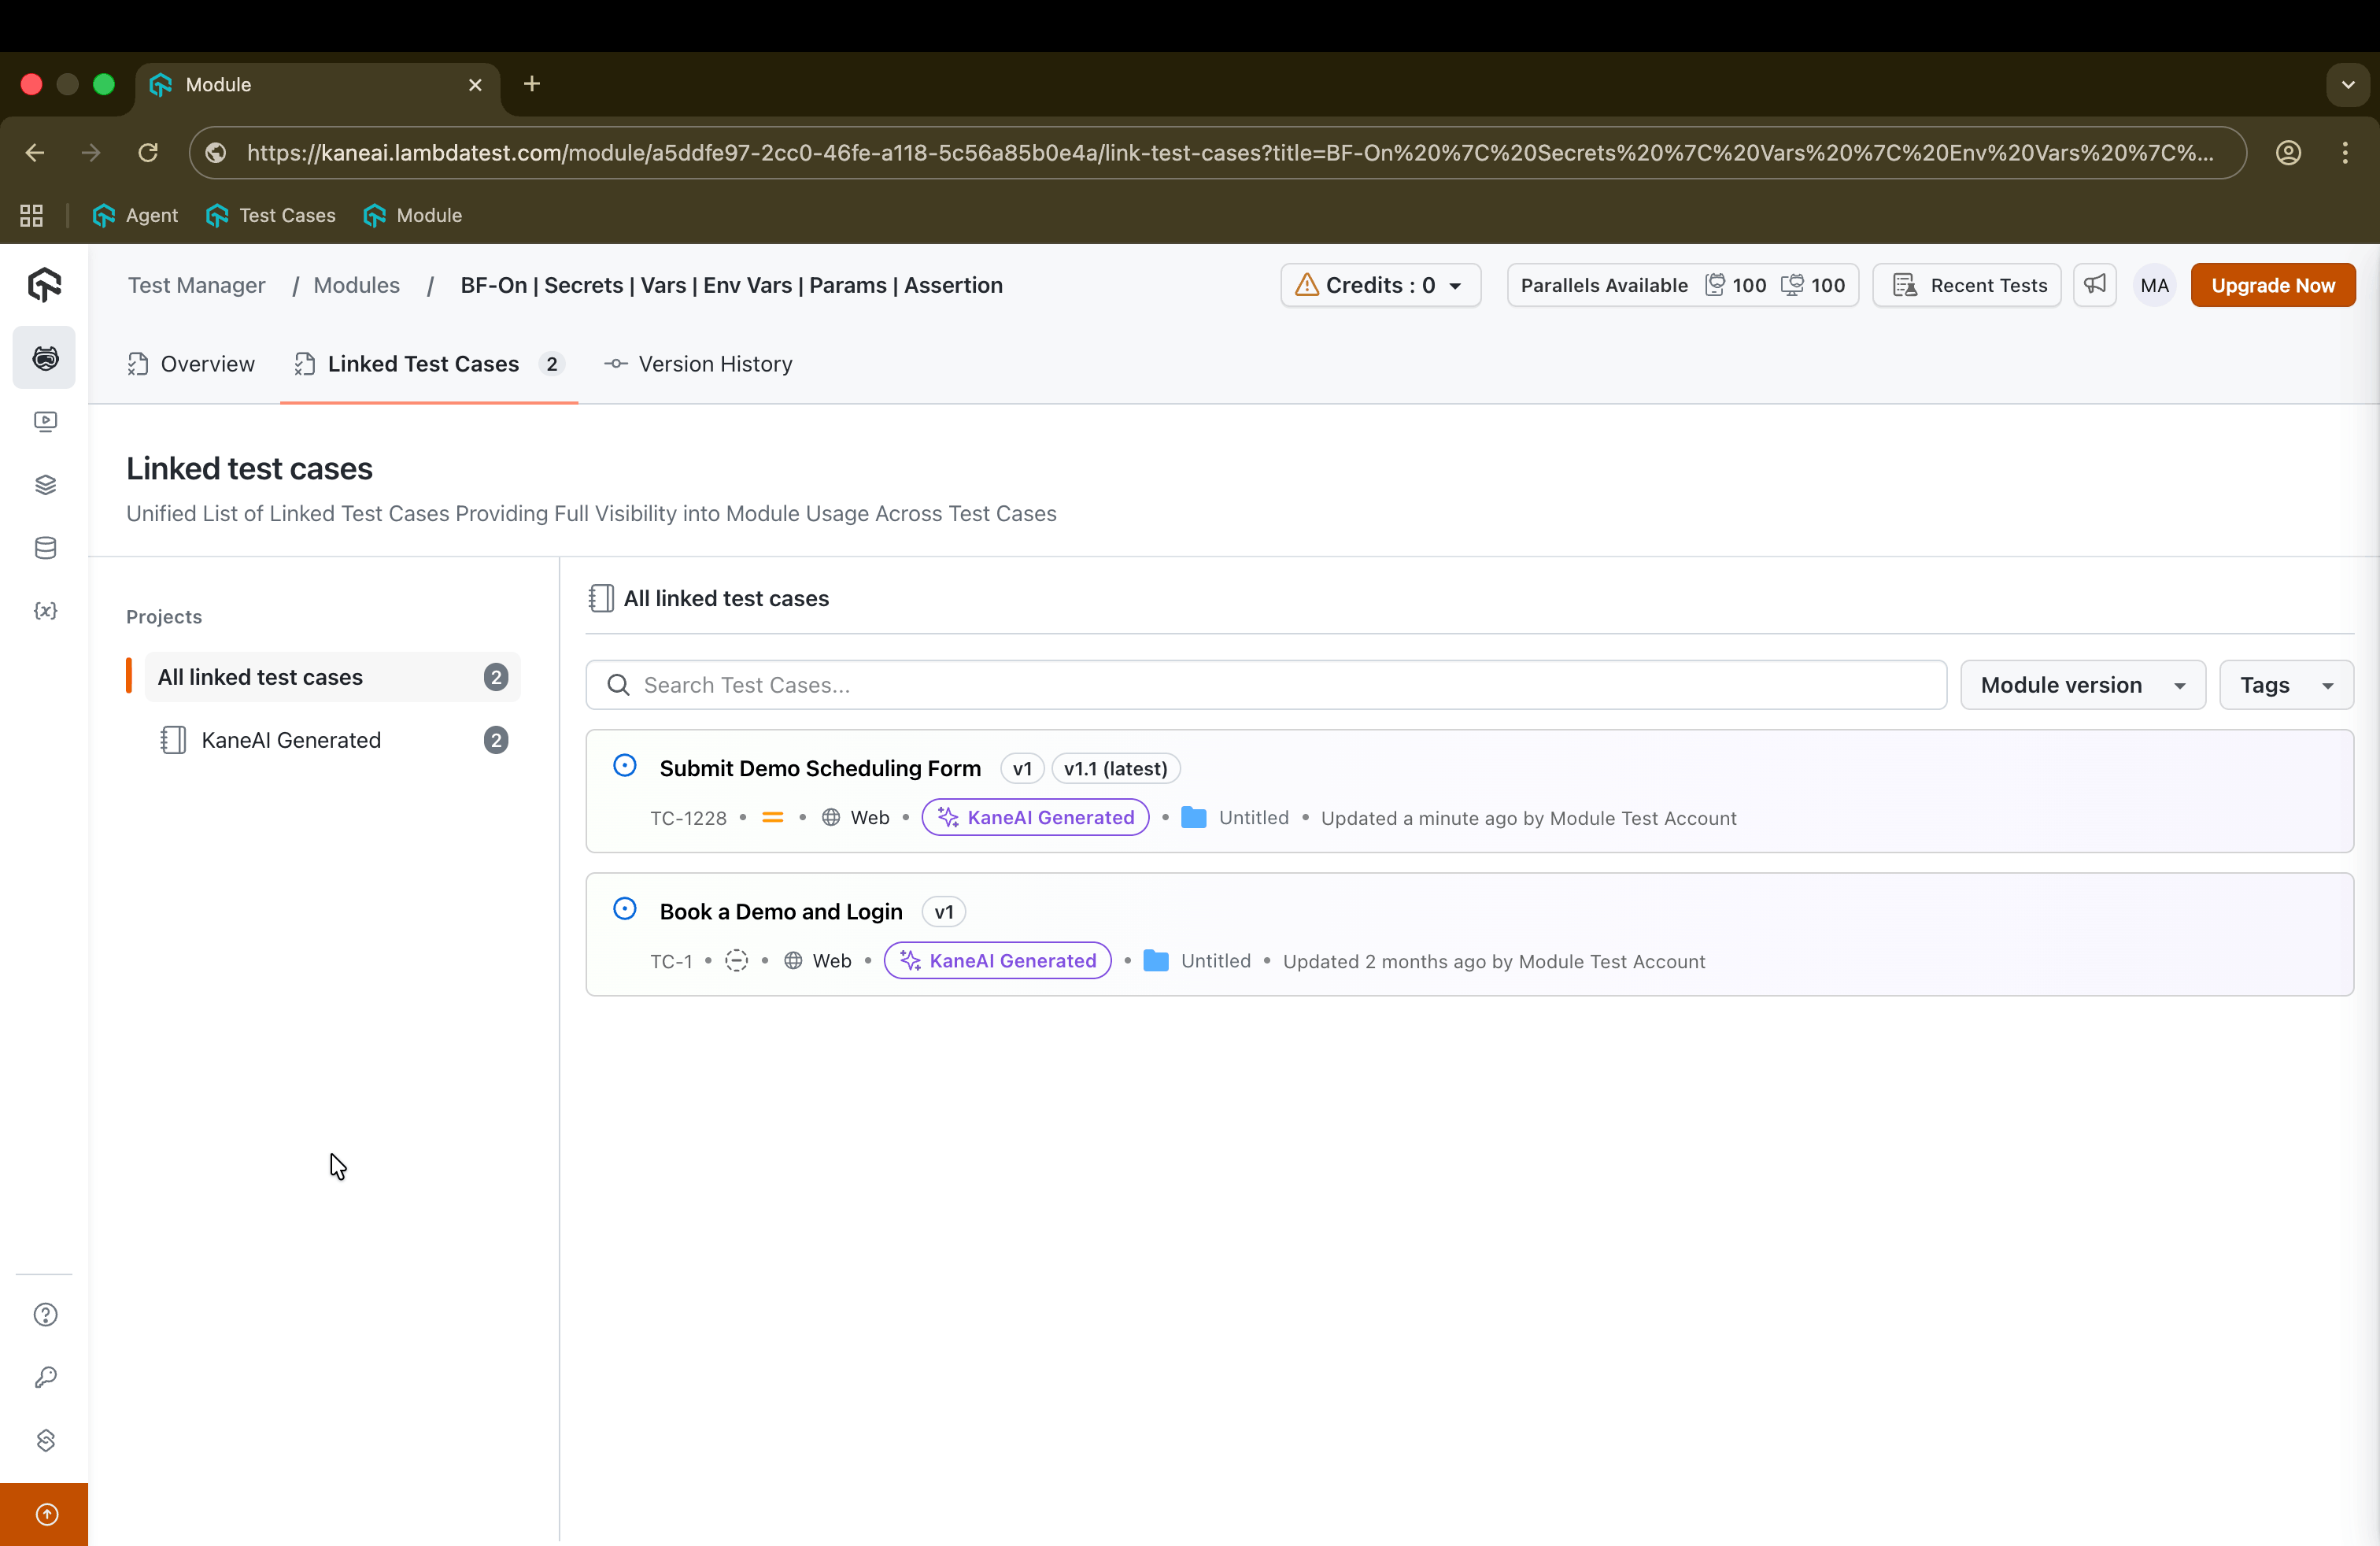Open the variables {x} panel from the sidebar
The width and height of the screenshot is (2380, 1546).
[44, 611]
